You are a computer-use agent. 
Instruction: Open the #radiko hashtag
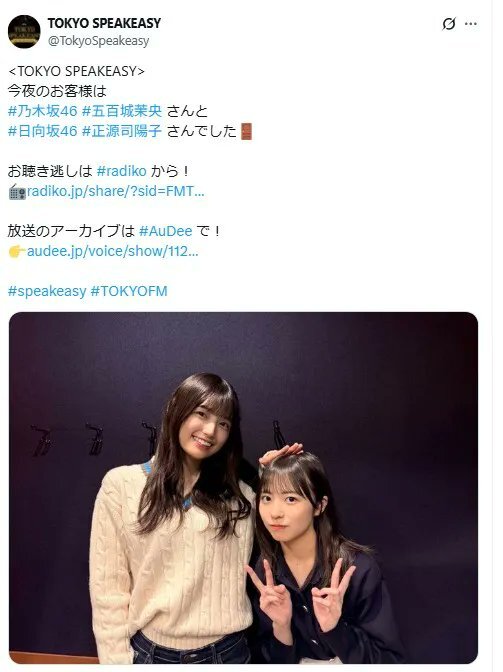(122, 171)
